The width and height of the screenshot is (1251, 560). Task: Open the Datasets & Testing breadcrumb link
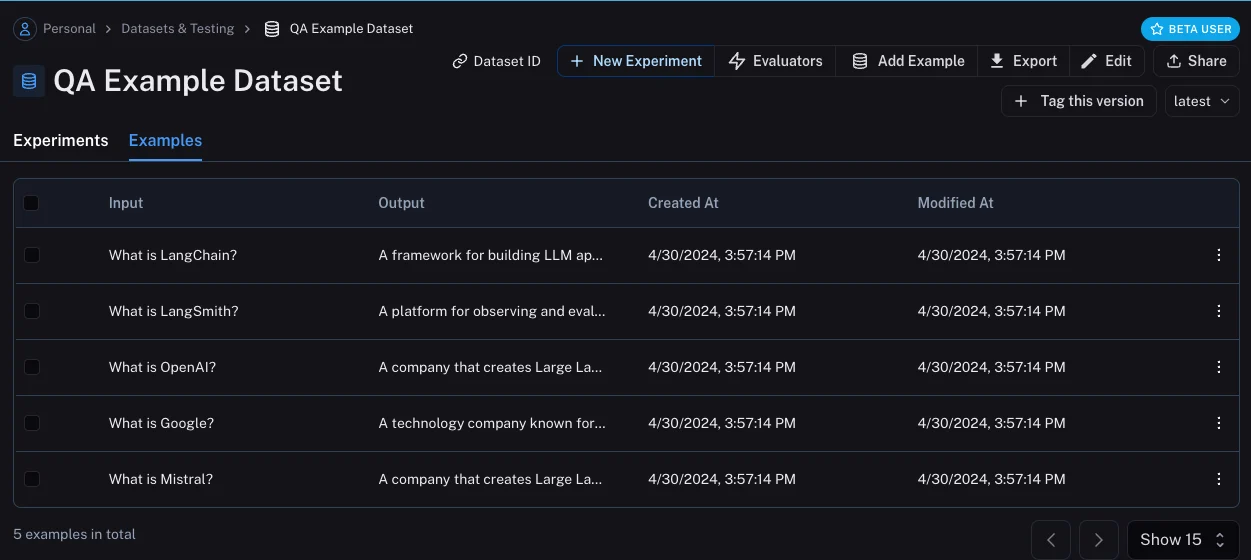[x=178, y=29]
